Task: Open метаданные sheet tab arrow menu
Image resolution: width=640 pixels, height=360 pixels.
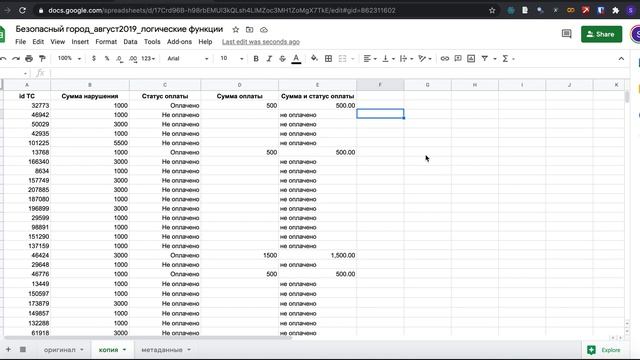Action: pos(189,350)
